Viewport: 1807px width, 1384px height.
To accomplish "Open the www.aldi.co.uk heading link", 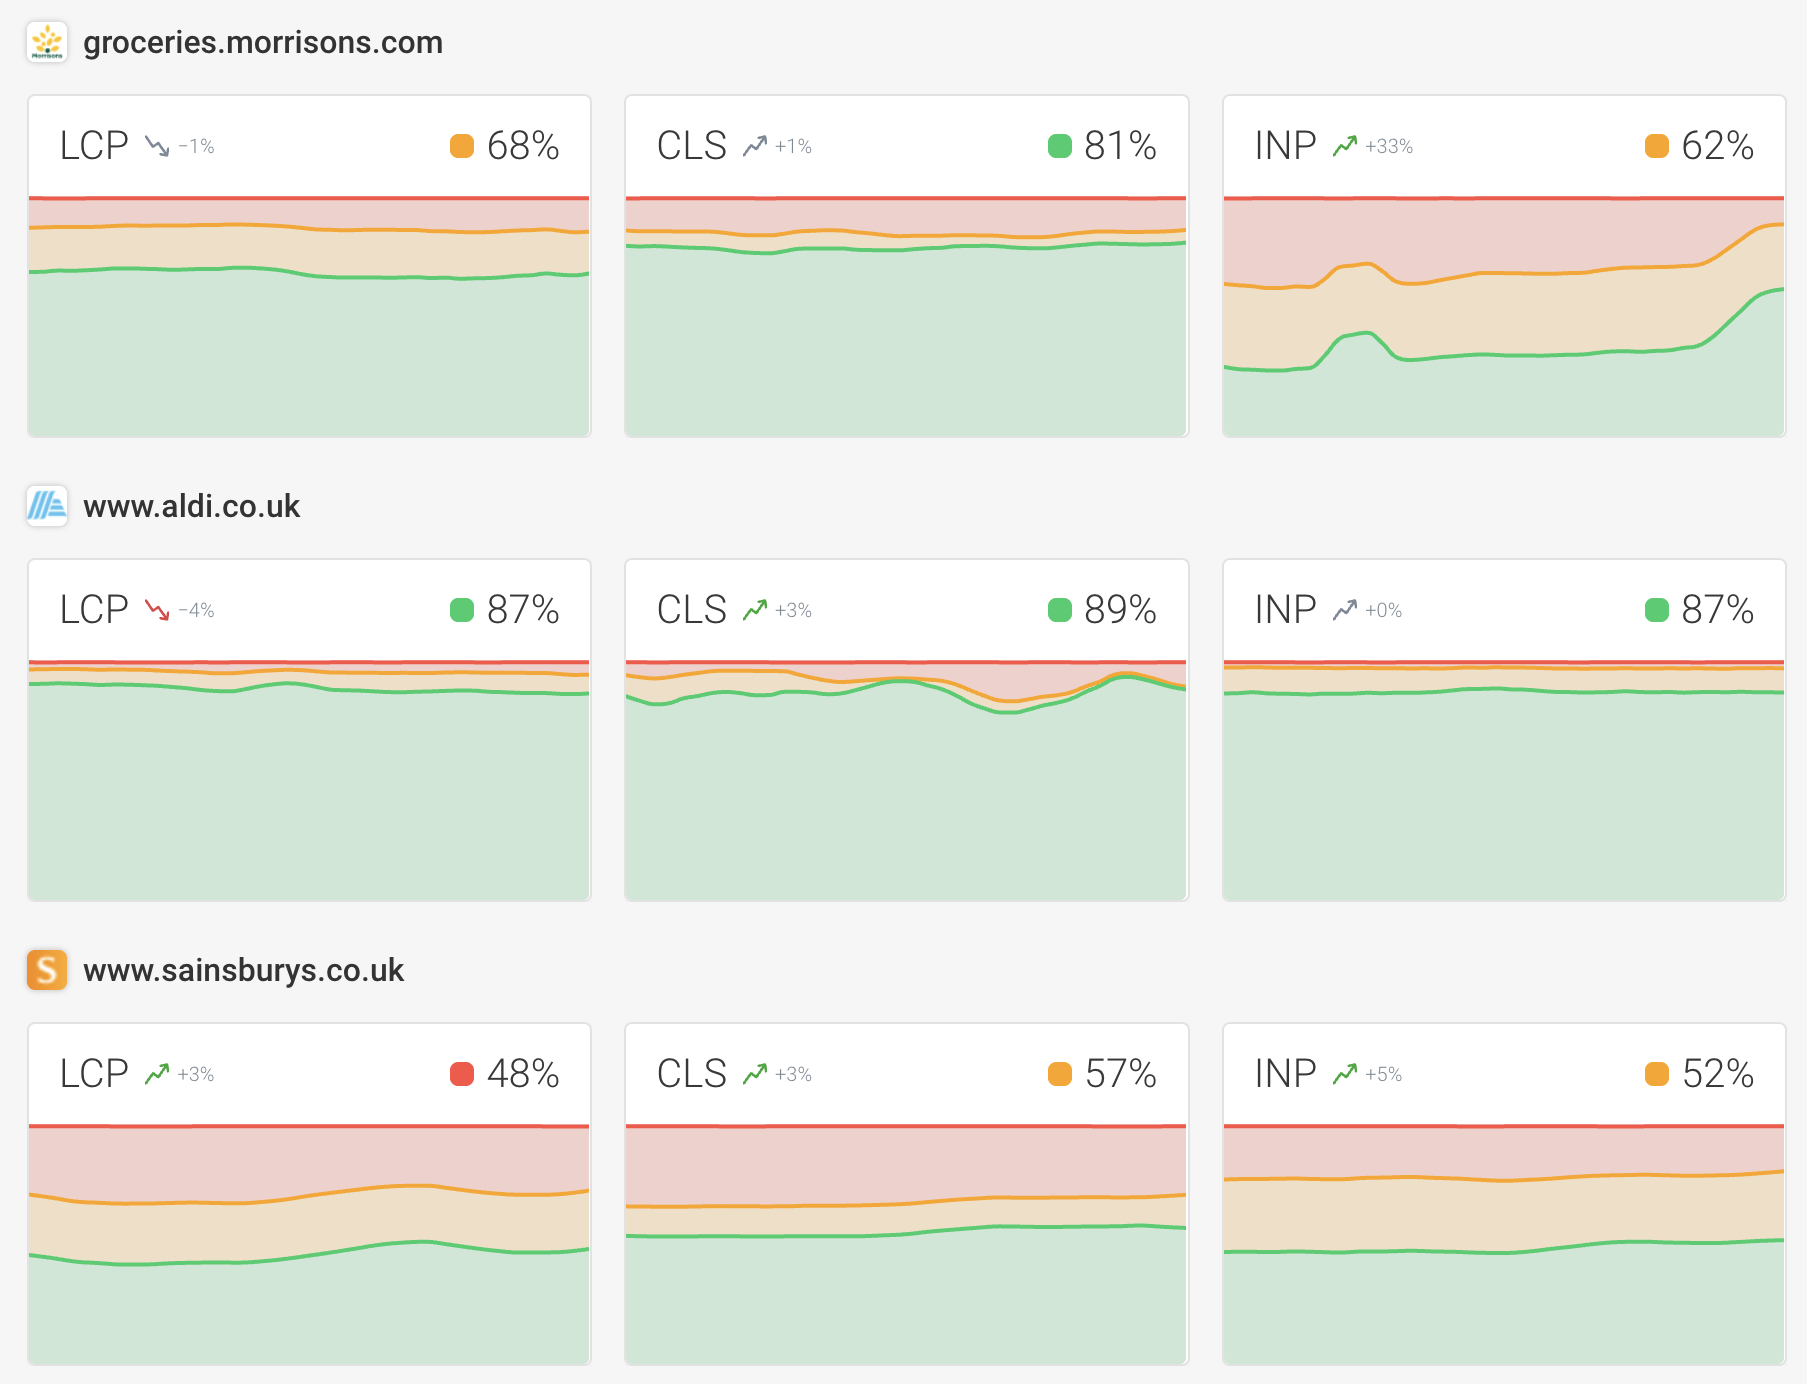I will (x=192, y=507).
